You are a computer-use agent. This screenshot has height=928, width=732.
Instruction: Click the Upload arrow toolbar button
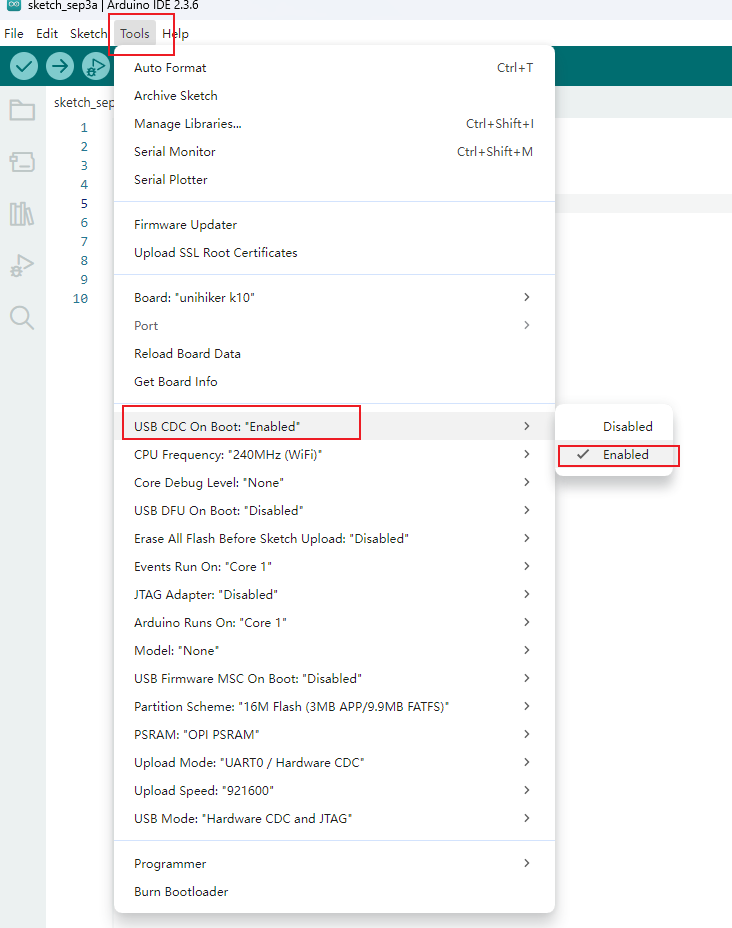(x=60, y=66)
